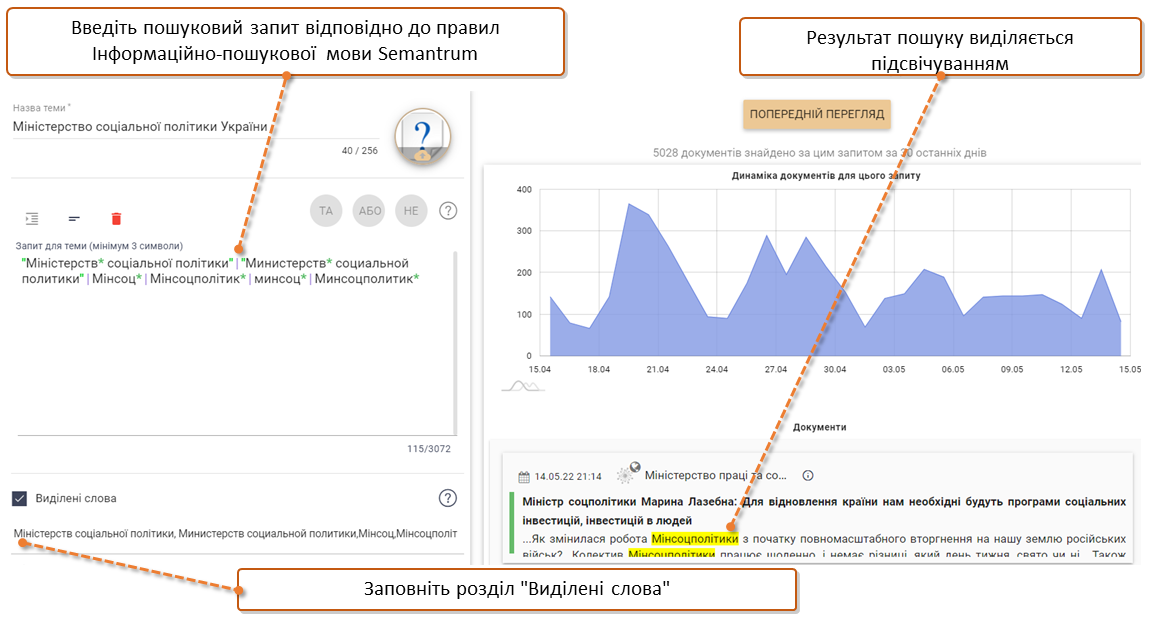Open the large question-mark help guide
1155x619 pixels.
coord(422,137)
